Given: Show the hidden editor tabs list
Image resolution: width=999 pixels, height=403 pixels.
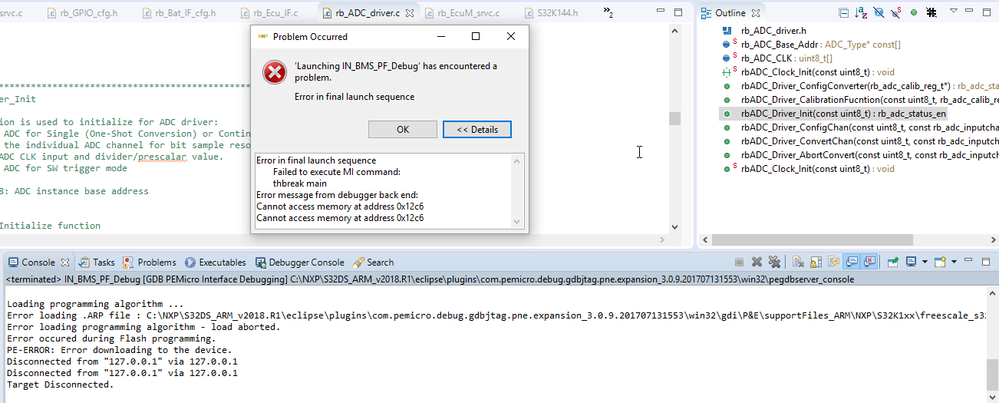Looking at the screenshot, I should point(608,13).
